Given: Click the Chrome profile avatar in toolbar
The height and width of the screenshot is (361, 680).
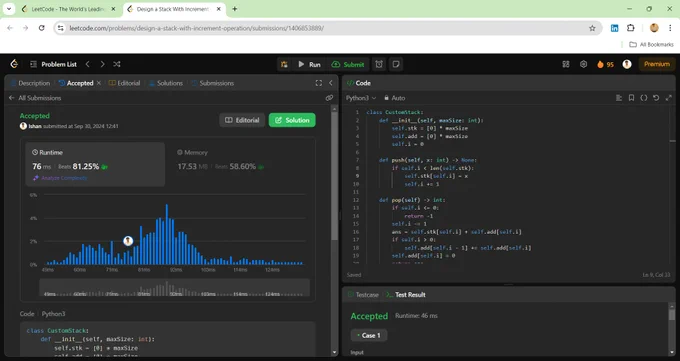Looking at the screenshot, I should 654,28.
